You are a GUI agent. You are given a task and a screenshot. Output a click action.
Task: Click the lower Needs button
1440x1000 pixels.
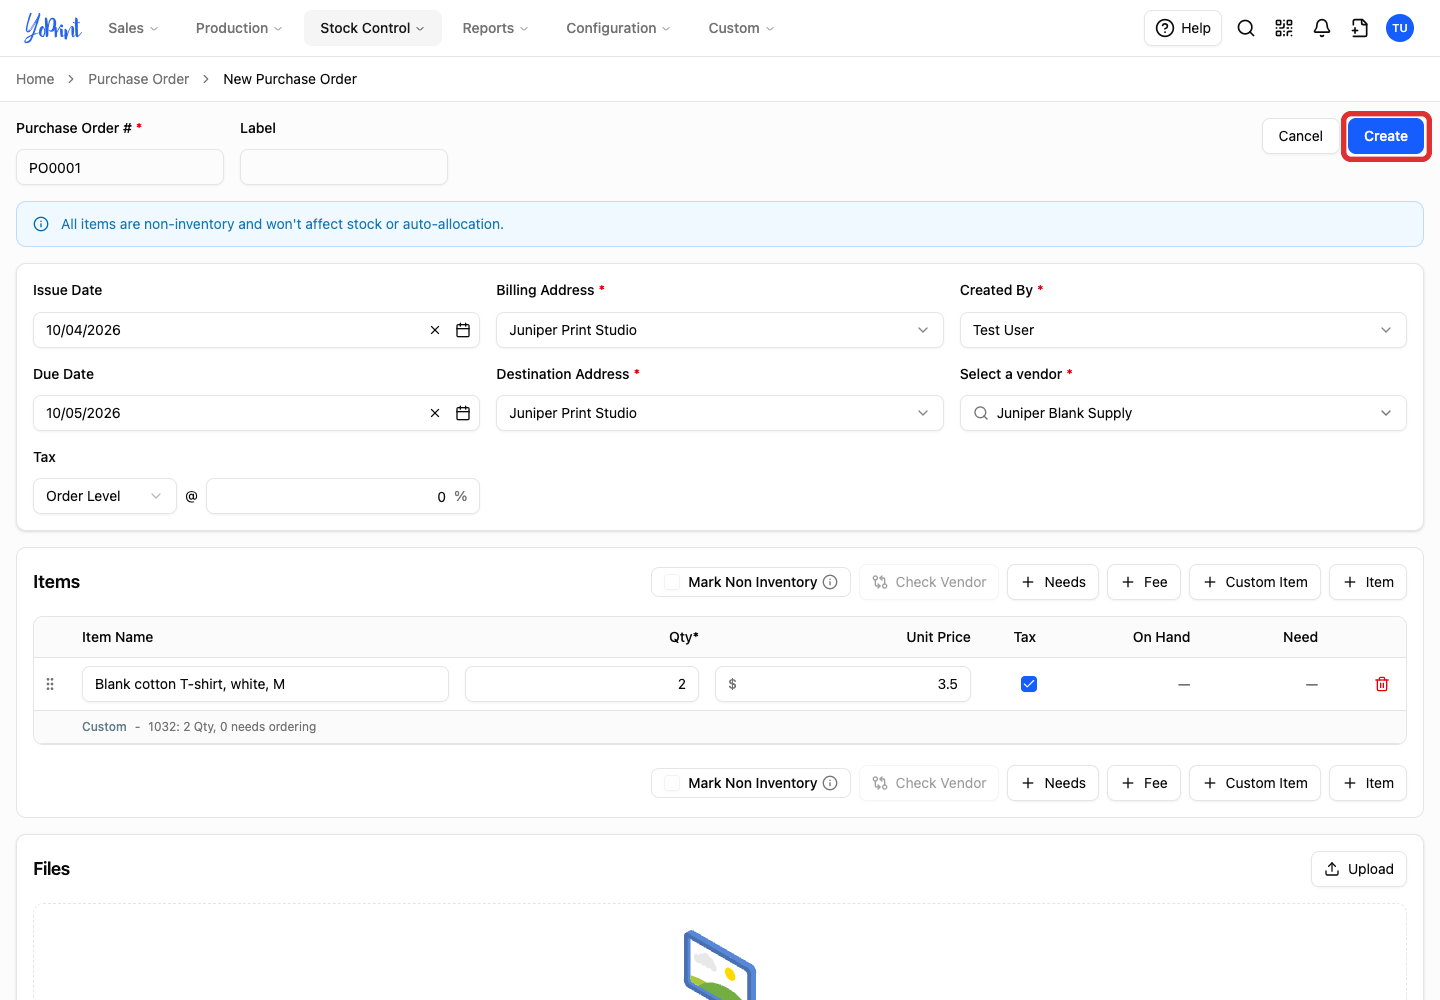[x=1053, y=783]
